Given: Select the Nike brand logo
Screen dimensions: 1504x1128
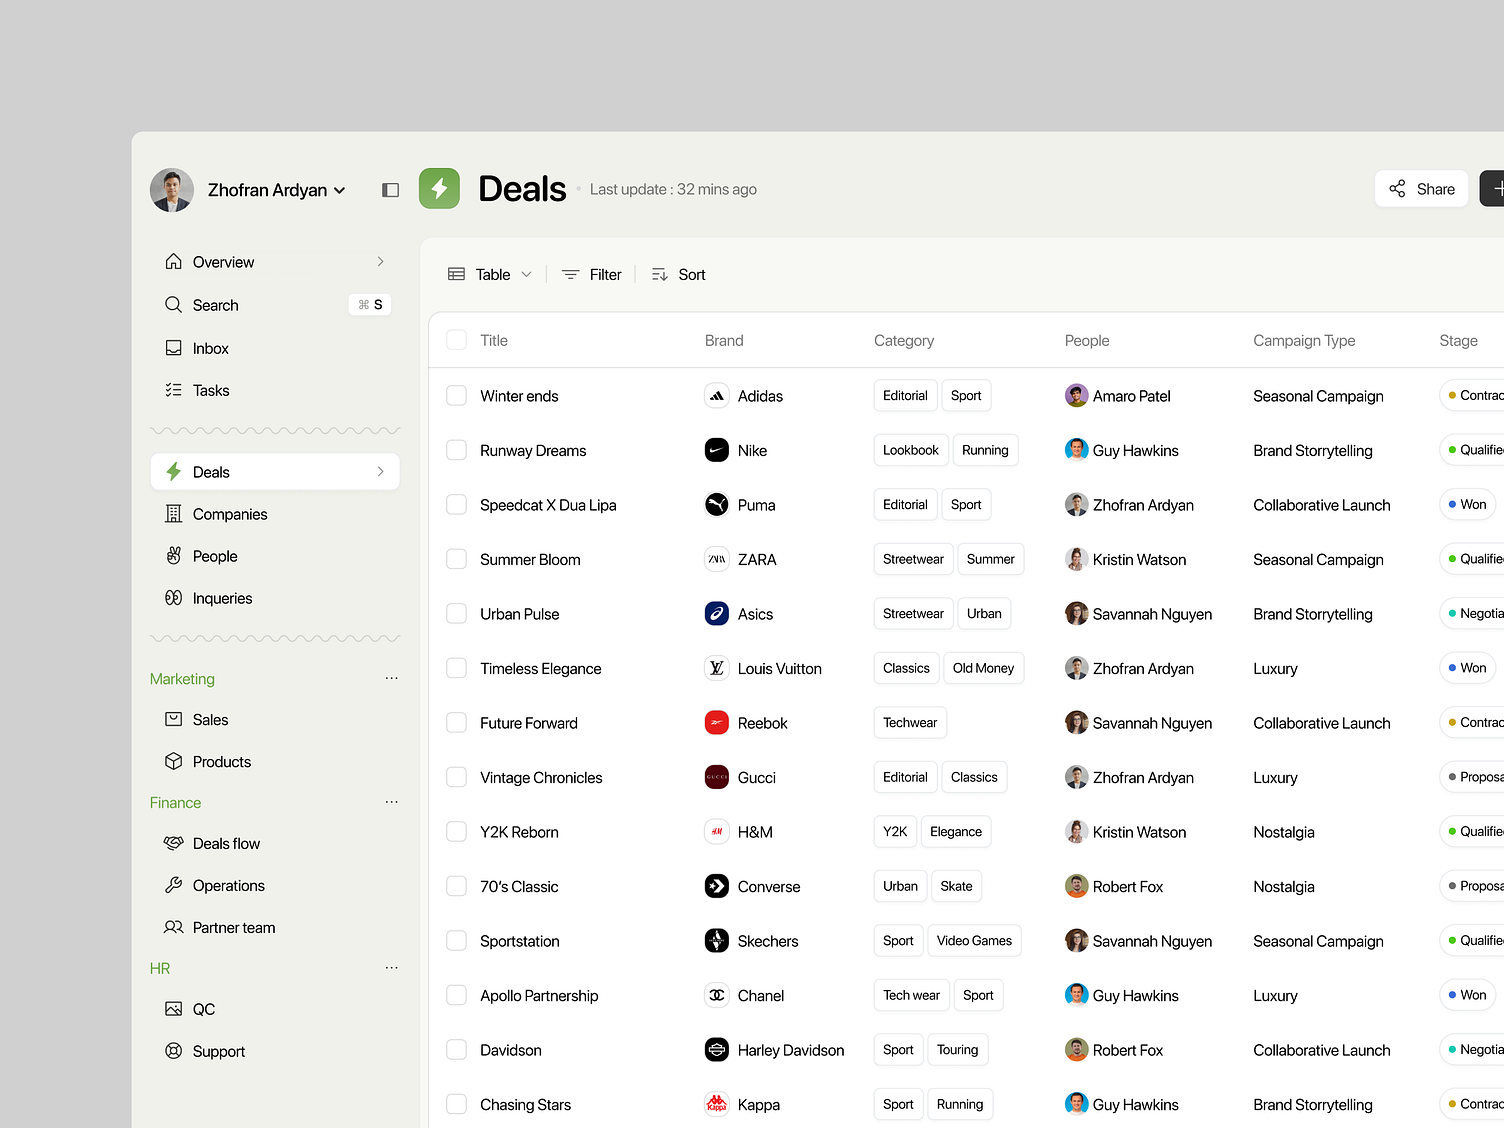Looking at the screenshot, I should tap(716, 450).
